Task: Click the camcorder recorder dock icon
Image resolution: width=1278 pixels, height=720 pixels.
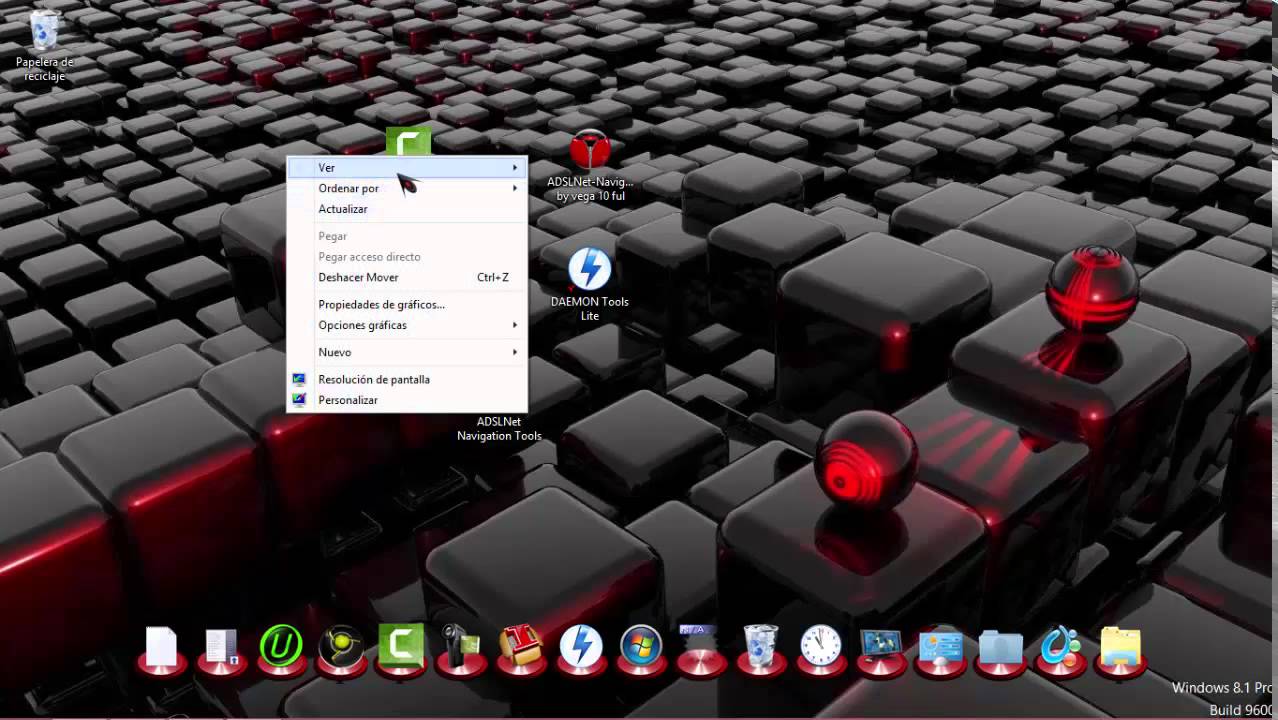Action: tap(461, 646)
